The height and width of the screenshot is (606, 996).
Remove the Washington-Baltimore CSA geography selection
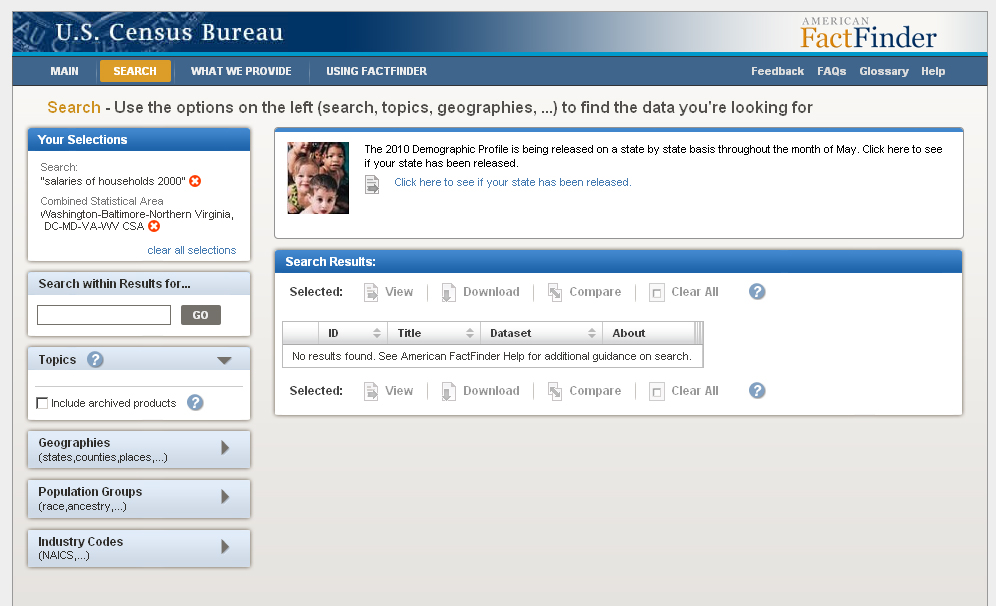pos(154,226)
